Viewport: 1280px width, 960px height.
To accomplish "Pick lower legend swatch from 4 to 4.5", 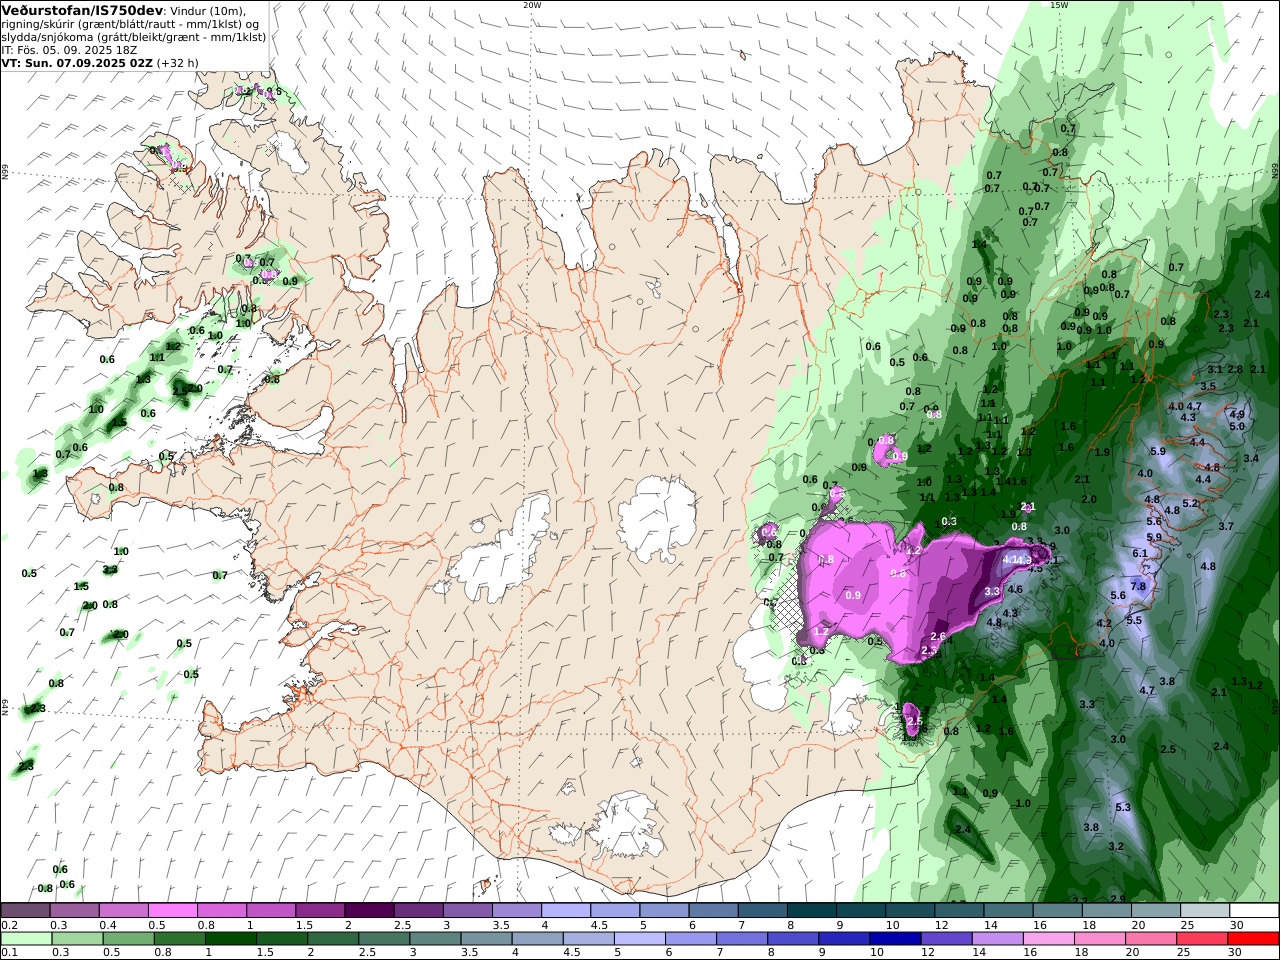I will click(537, 939).
